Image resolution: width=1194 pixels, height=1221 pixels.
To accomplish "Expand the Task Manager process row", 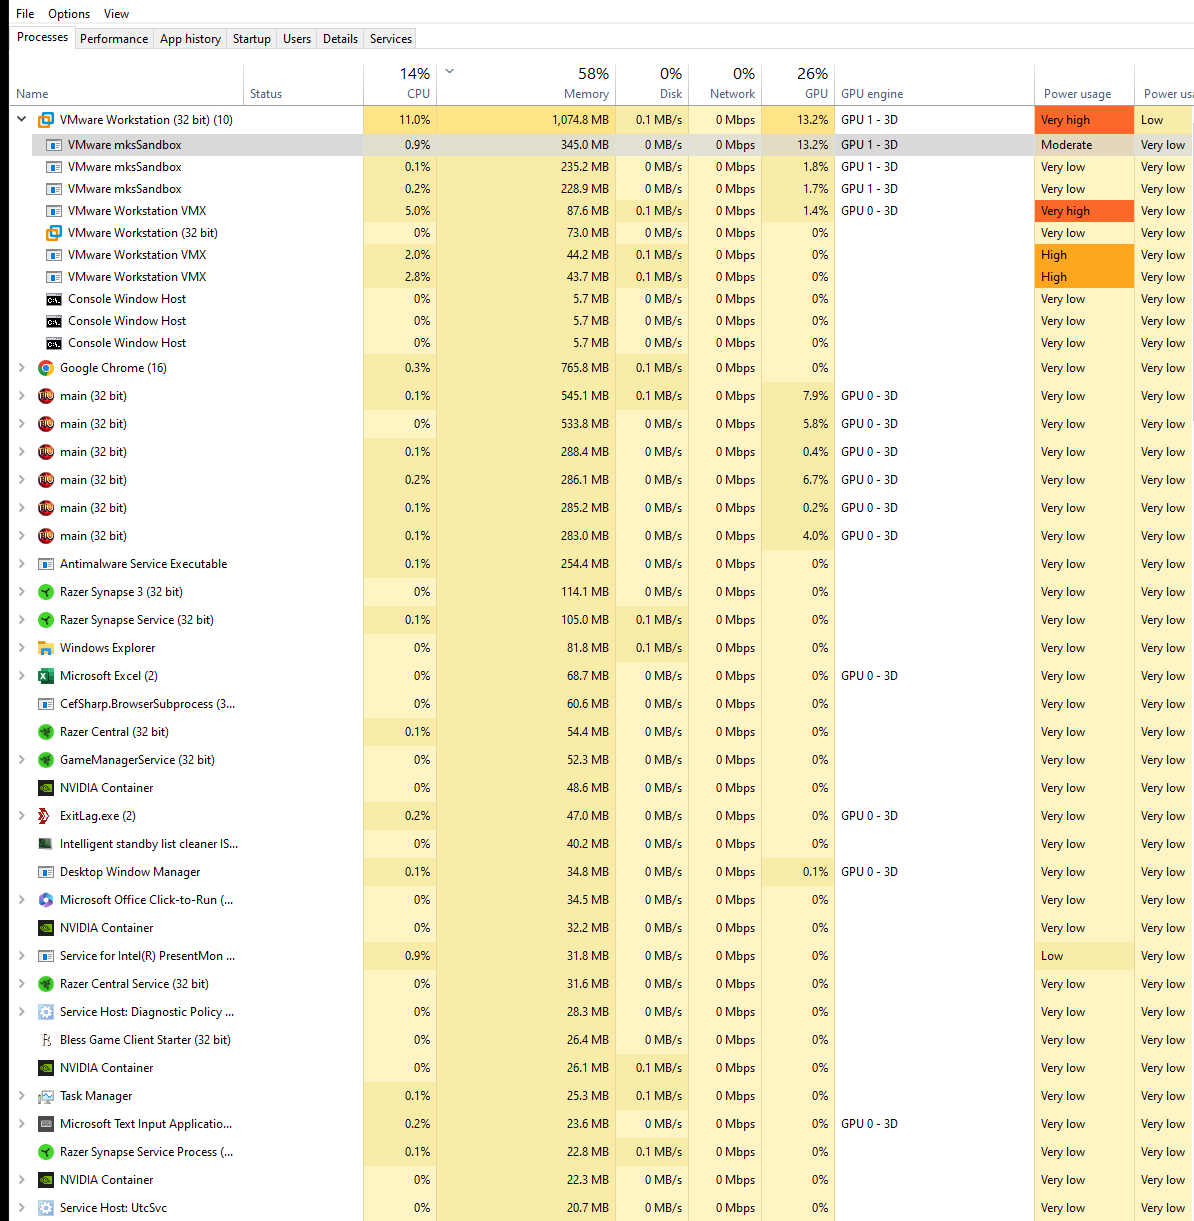I will coord(21,1096).
